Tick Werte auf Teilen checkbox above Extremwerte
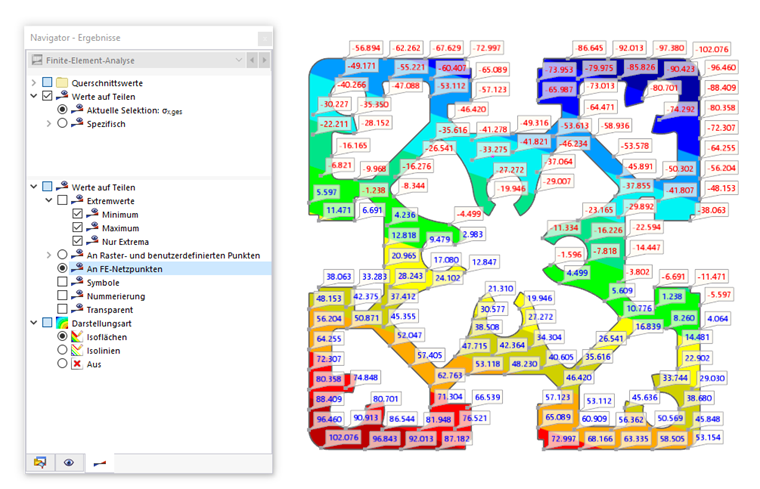 pyautogui.click(x=47, y=186)
